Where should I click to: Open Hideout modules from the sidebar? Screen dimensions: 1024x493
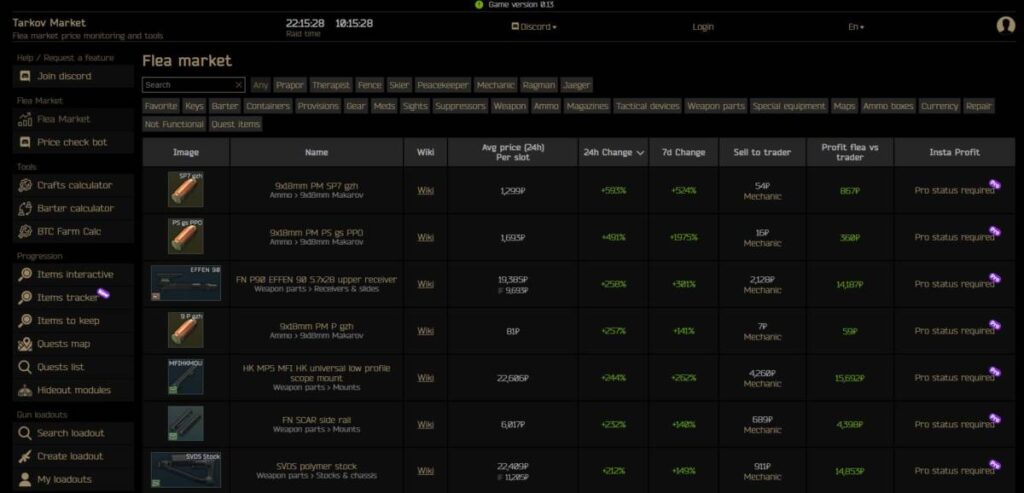click(x=73, y=390)
